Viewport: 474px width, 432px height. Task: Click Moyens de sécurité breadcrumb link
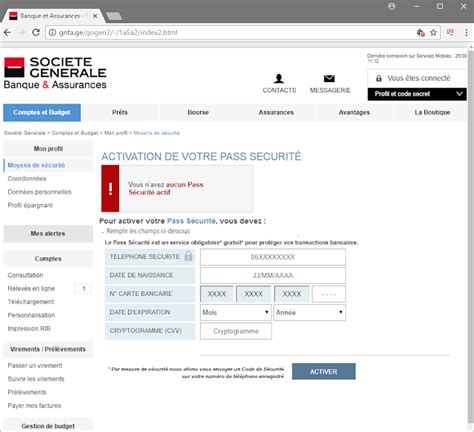coord(156,133)
